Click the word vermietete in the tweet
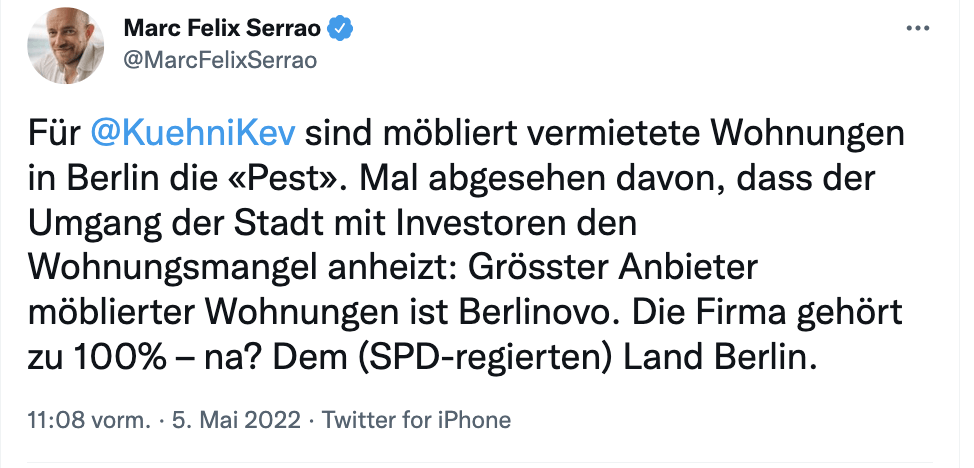The height and width of the screenshot is (468, 974). (x=610, y=132)
